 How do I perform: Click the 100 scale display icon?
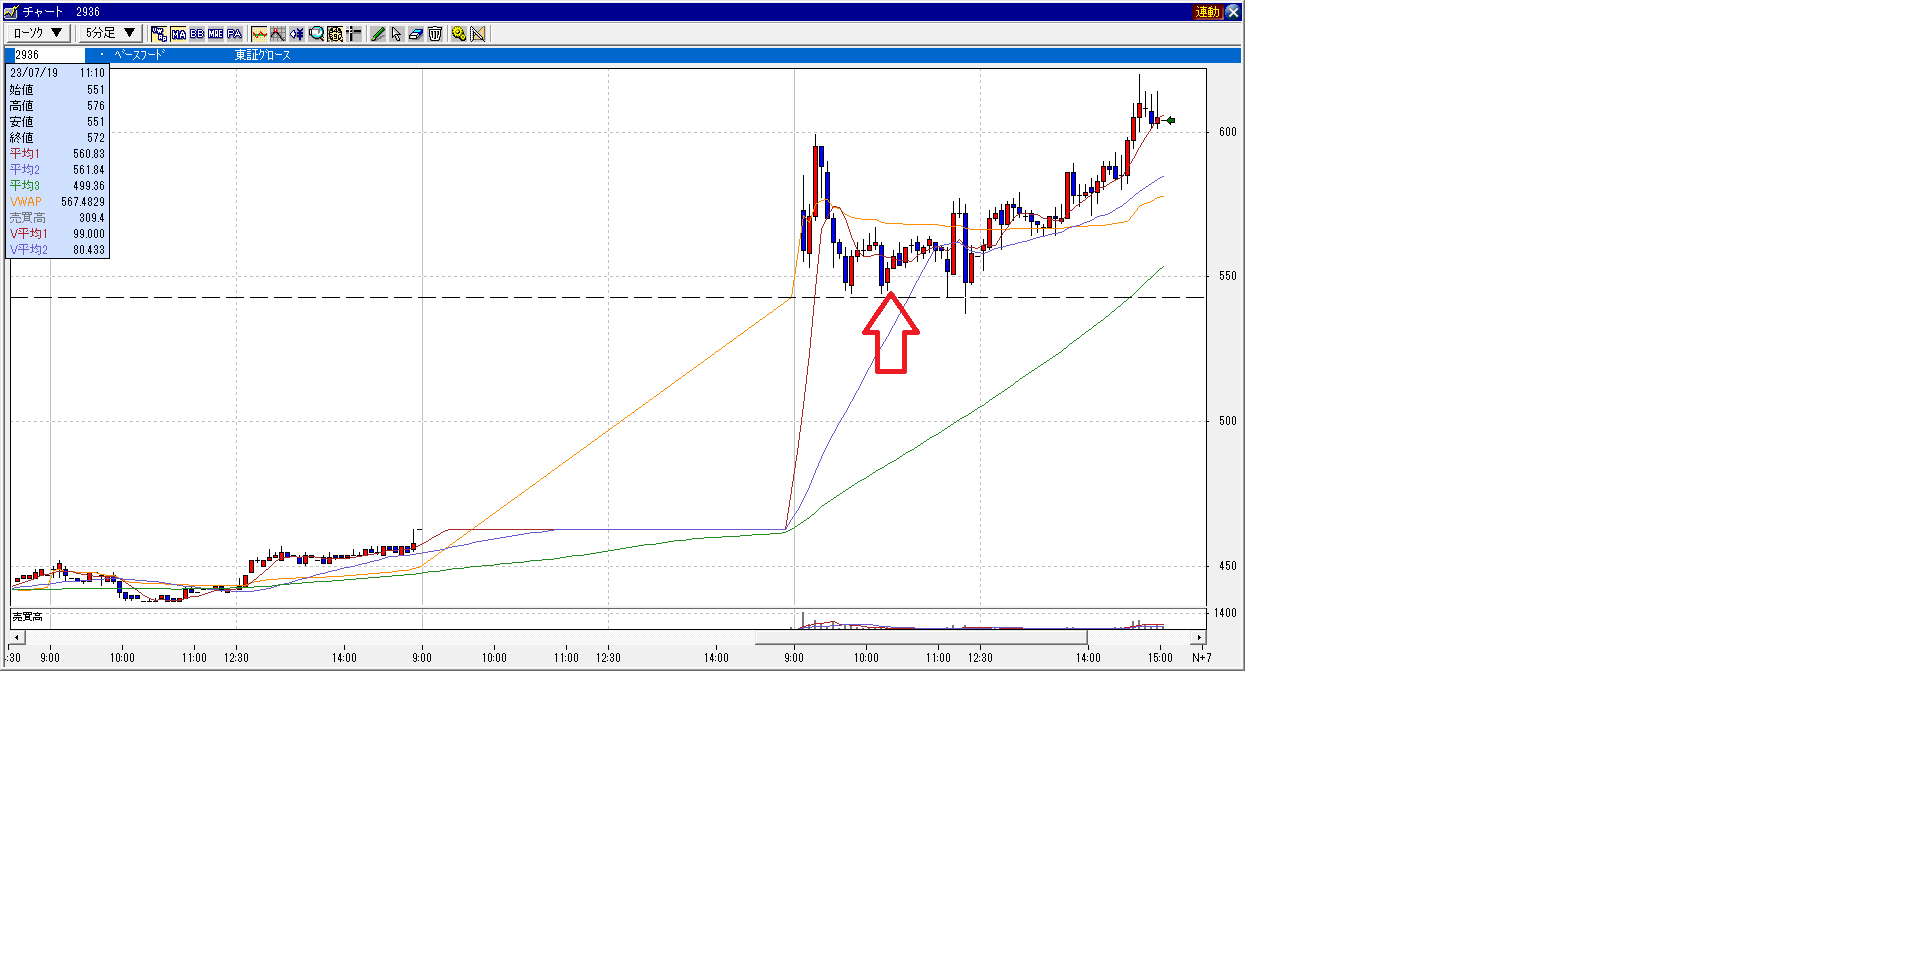pos(335,33)
